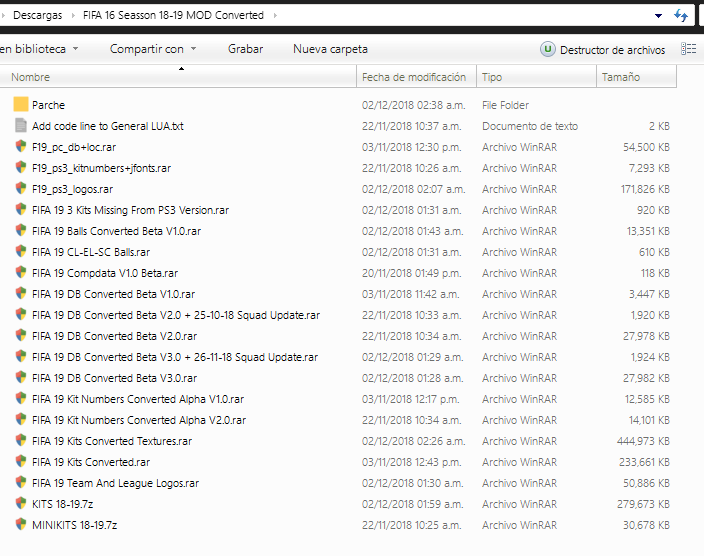Select the icon of FIFA 19 Balls Converted Beta V1.0.rar
Screen dimensions: 704x556
pos(21,230)
